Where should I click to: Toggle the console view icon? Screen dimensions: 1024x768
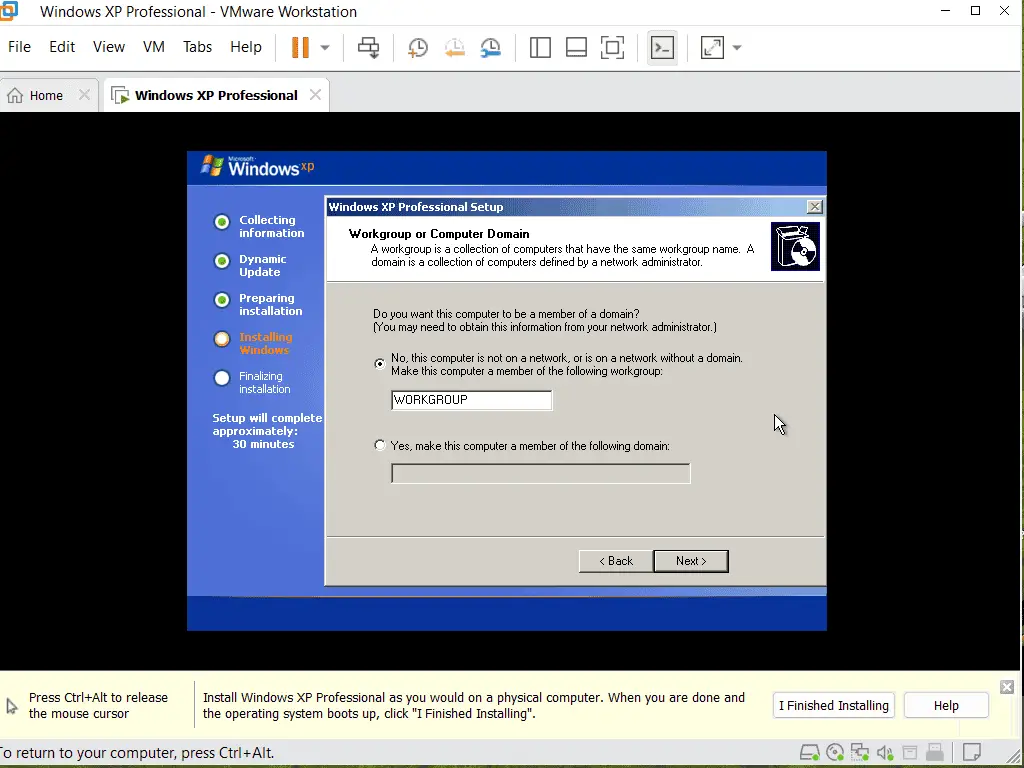(x=662, y=47)
